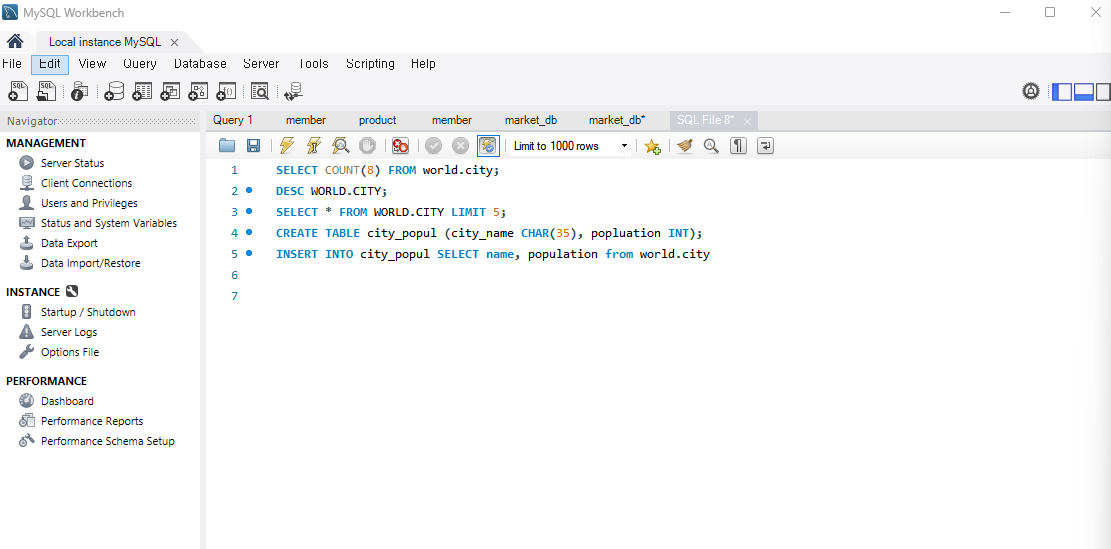The width and height of the screenshot is (1111, 549).
Task: Toggle the bottom output panel visibility
Action: click(1083, 91)
